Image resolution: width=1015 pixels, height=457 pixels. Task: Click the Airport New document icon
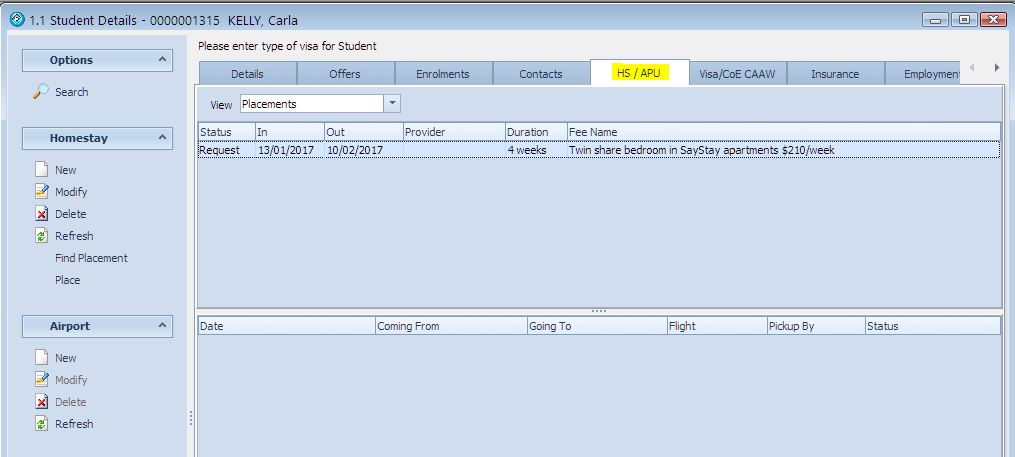[x=41, y=358]
